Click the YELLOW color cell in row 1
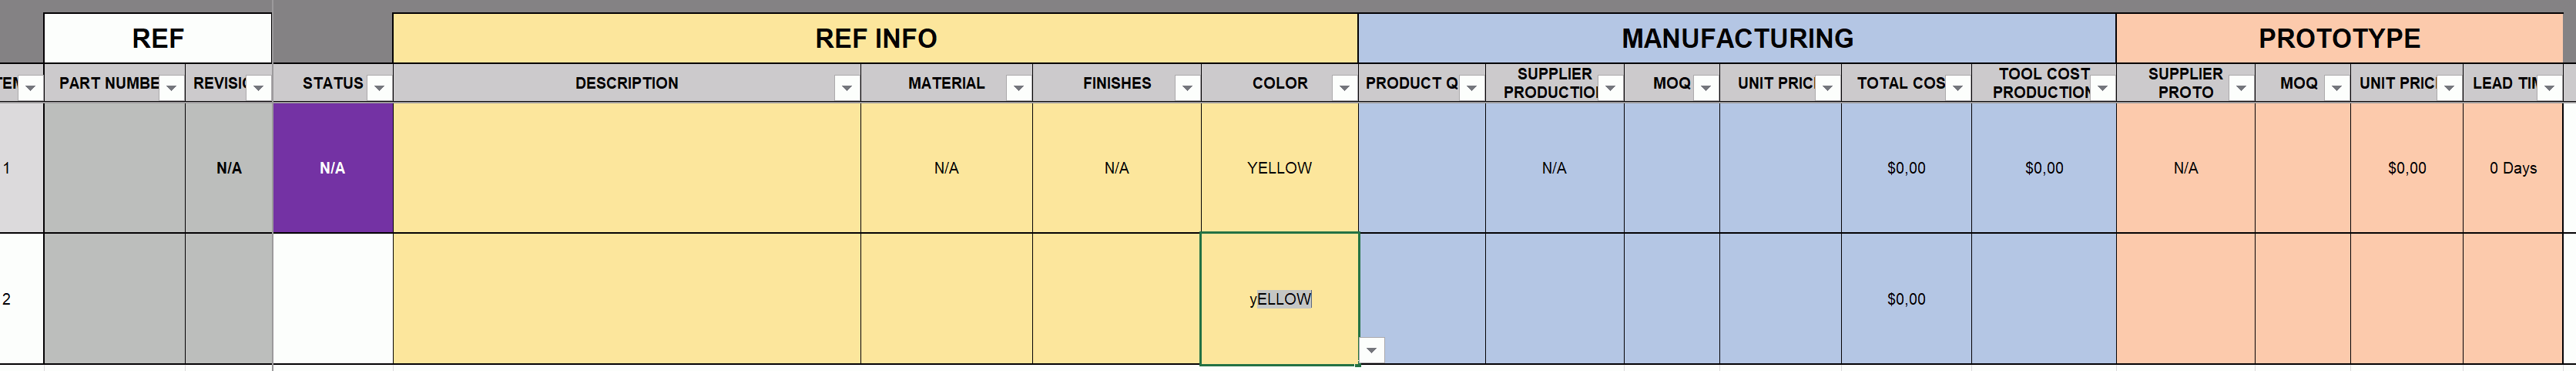Screen dimensions: 2576x371 [1279, 168]
